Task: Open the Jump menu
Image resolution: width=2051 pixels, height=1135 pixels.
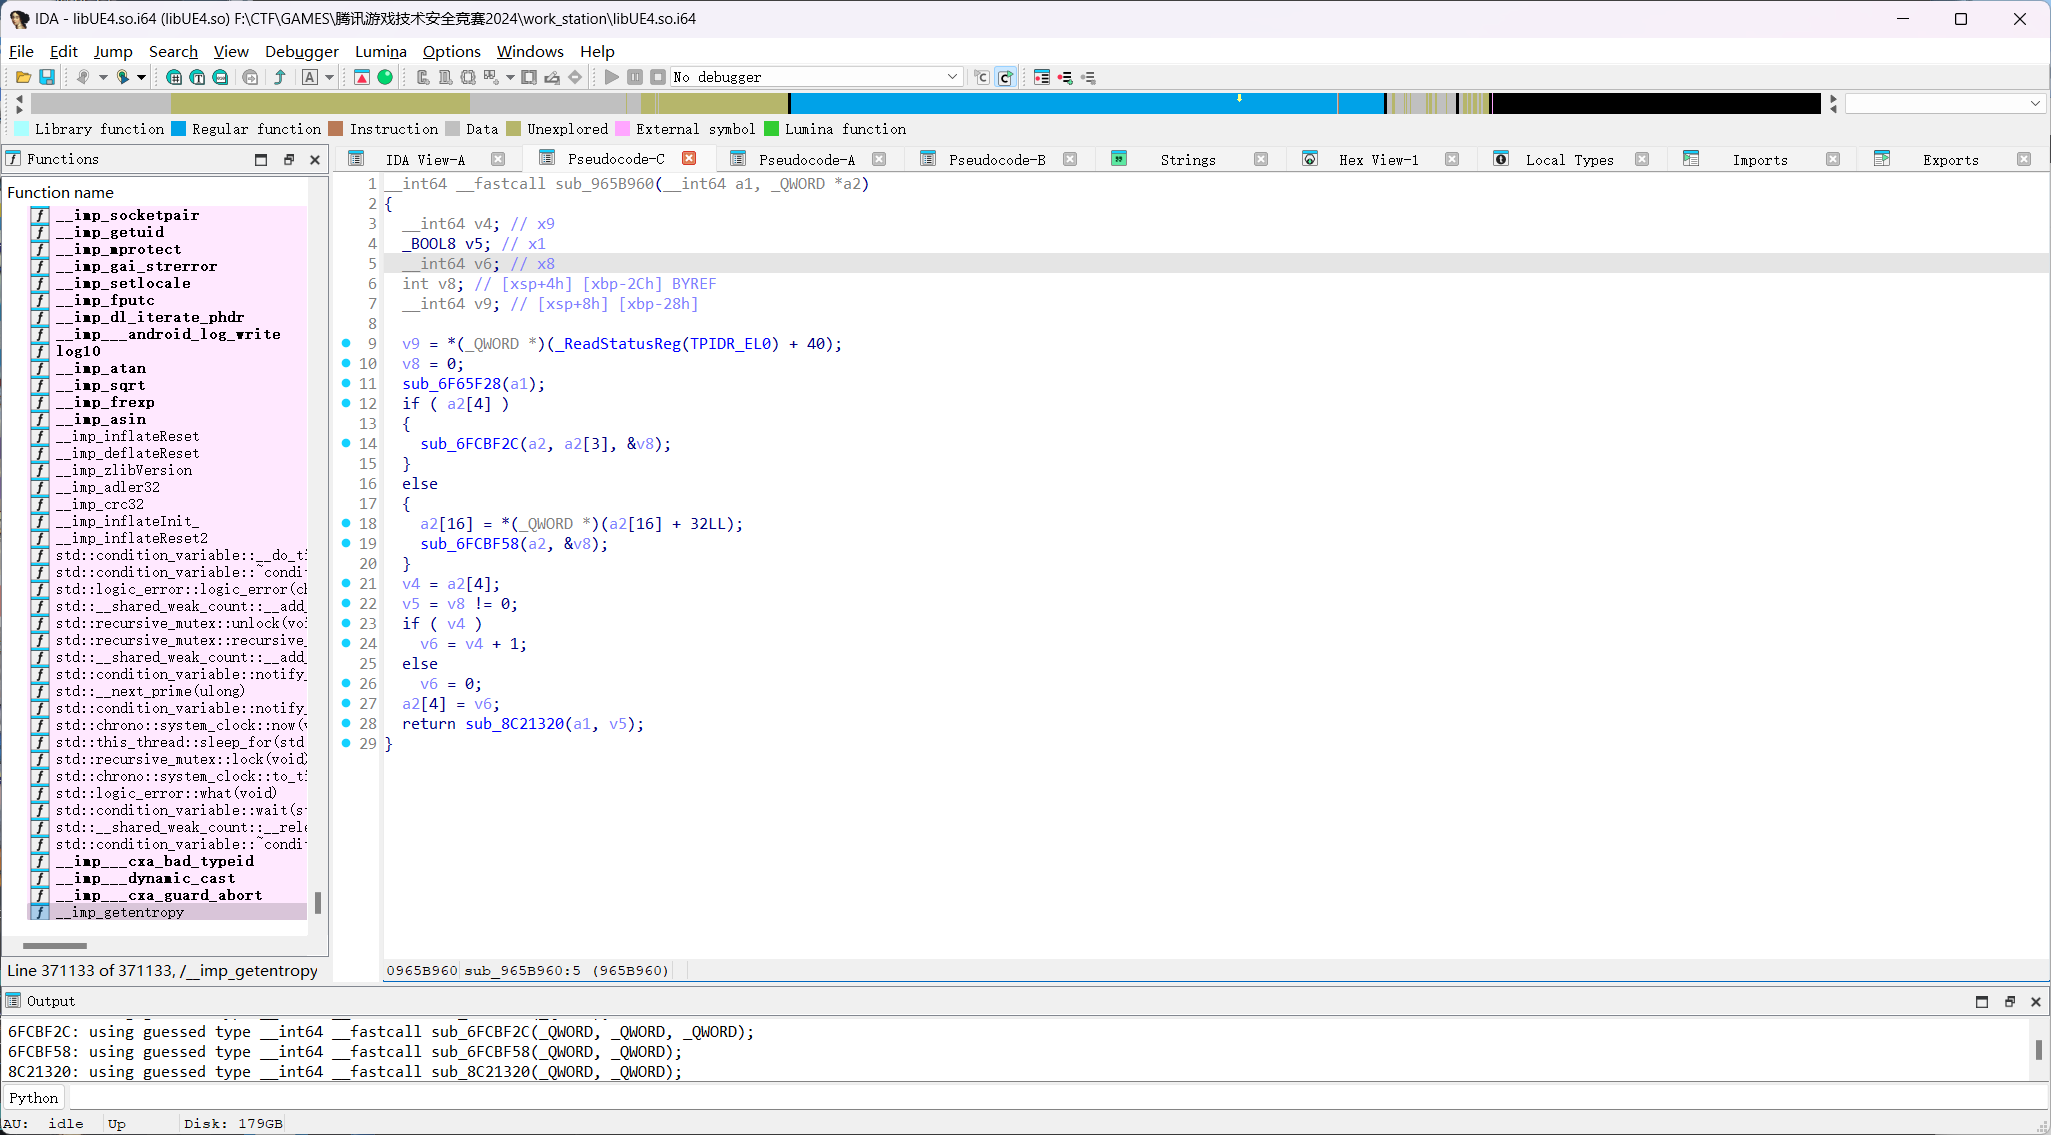Action: tap(113, 51)
